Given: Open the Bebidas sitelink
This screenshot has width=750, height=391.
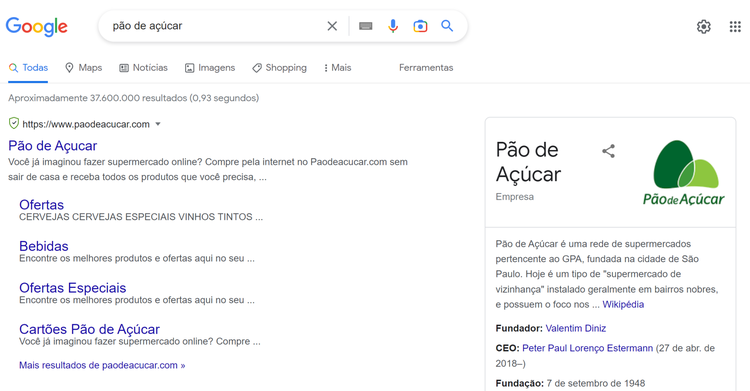Looking at the screenshot, I should click(44, 246).
